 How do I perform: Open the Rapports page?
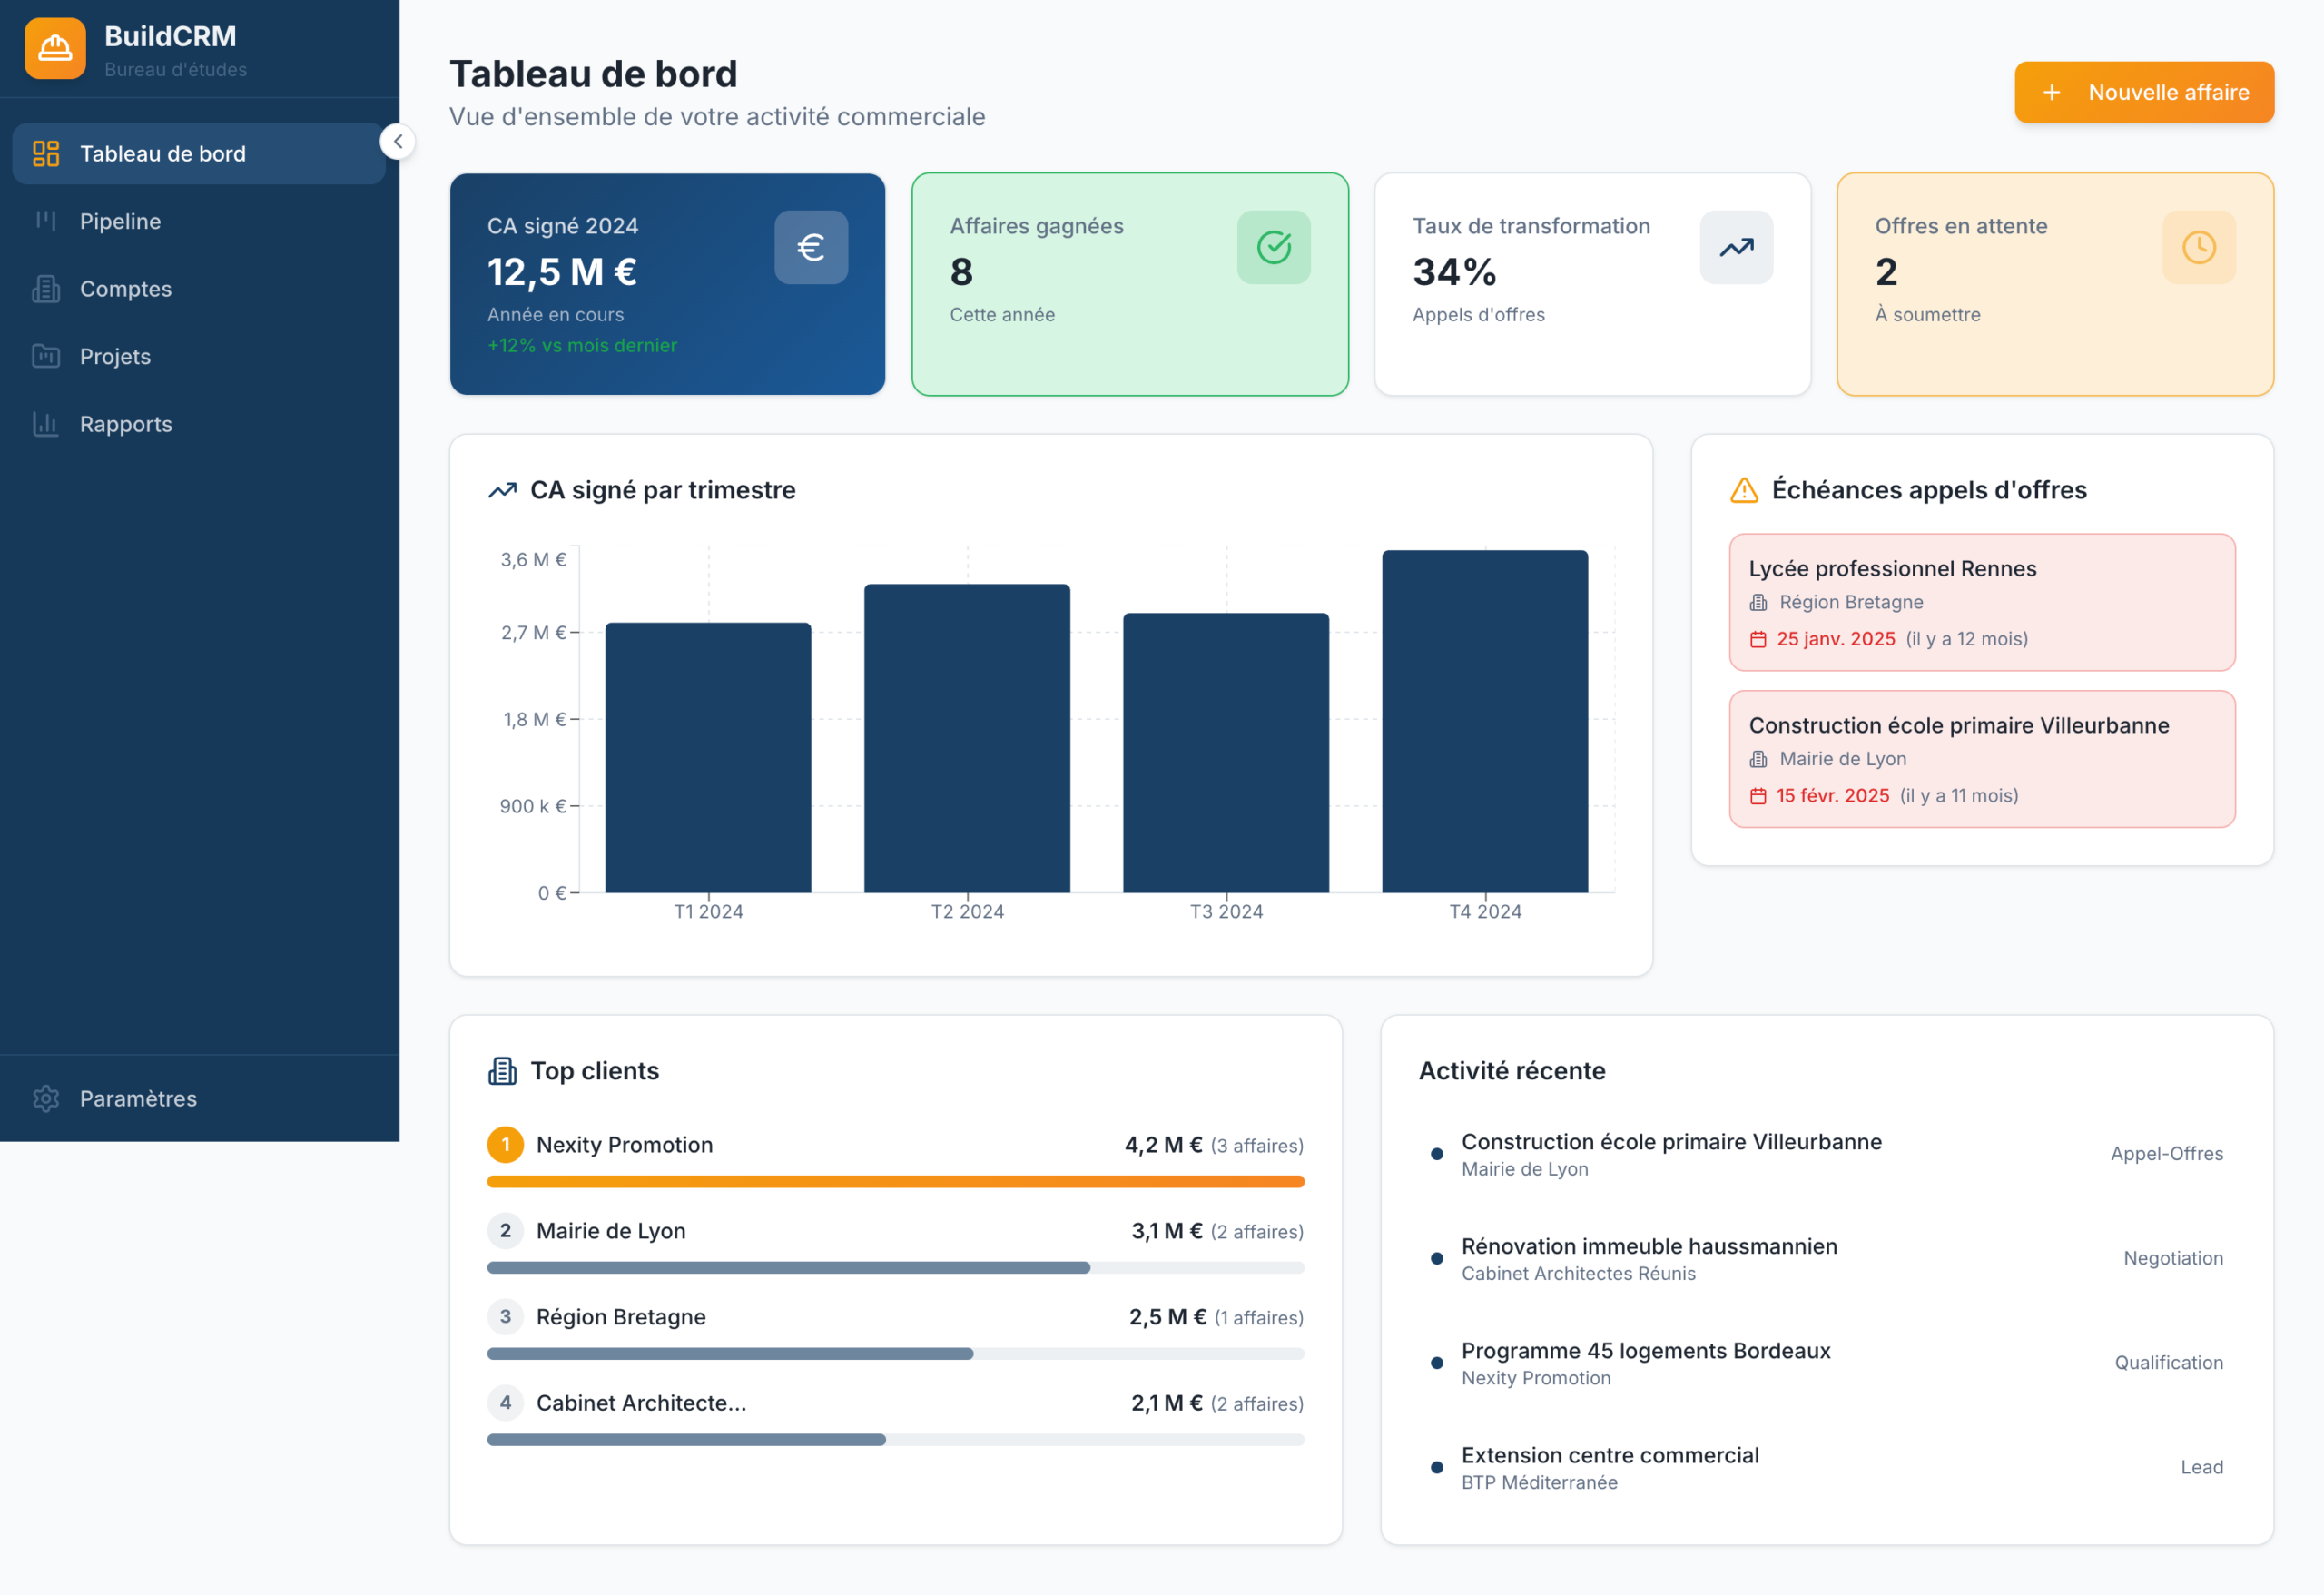click(x=125, y=424)
